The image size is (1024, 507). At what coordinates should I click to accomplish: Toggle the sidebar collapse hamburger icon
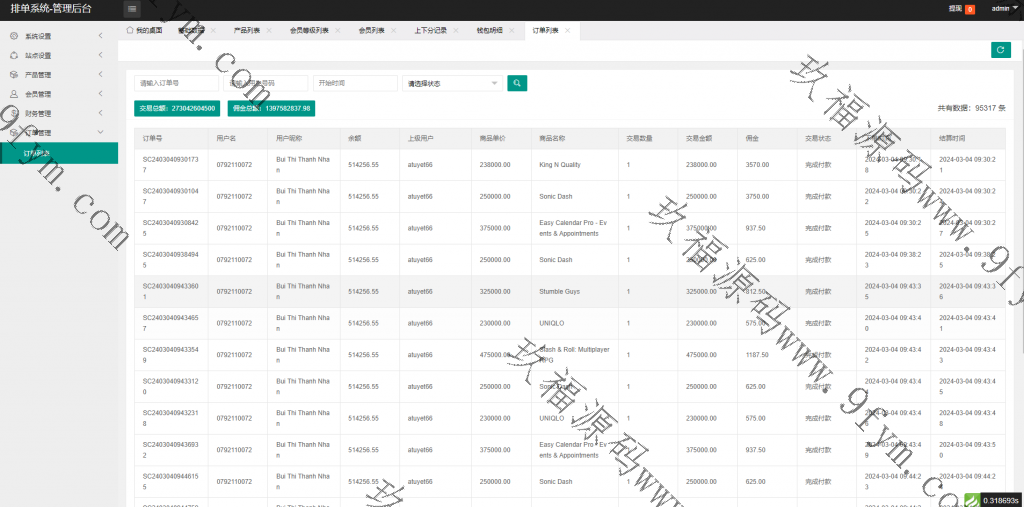(132, 9)
